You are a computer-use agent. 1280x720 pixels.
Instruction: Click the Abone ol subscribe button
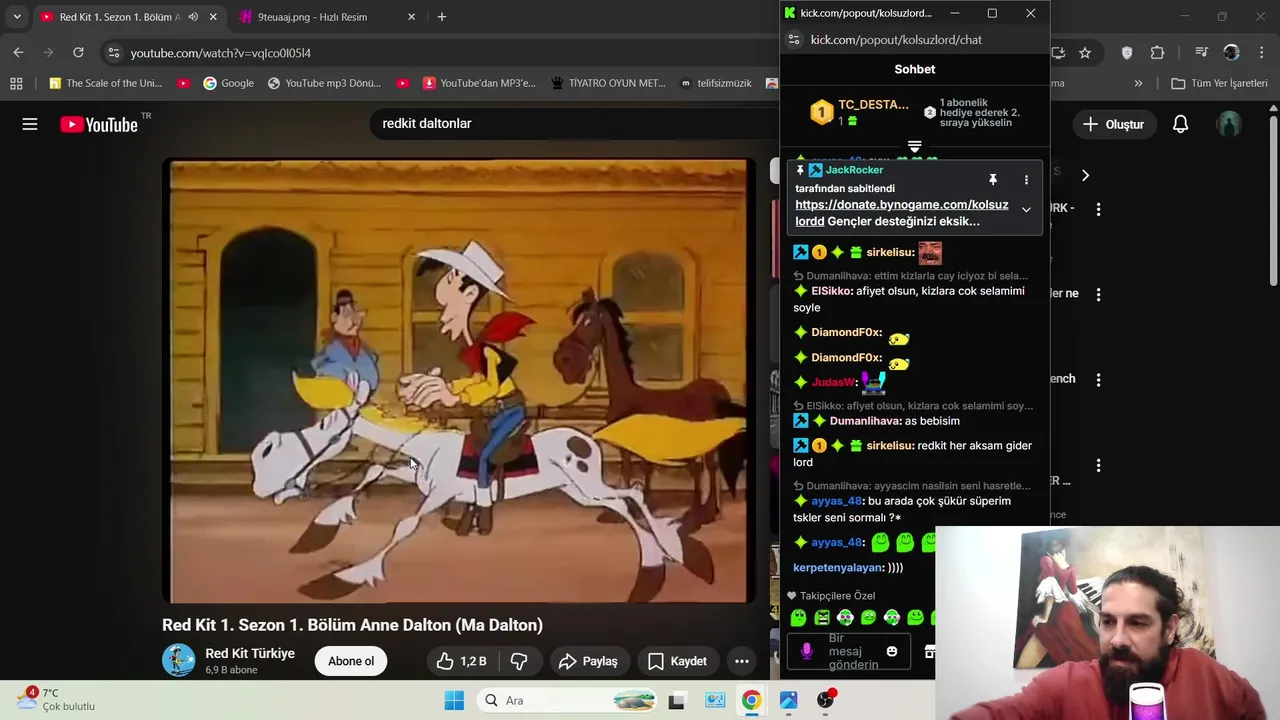pyautogui.click(x=351, y=661)
